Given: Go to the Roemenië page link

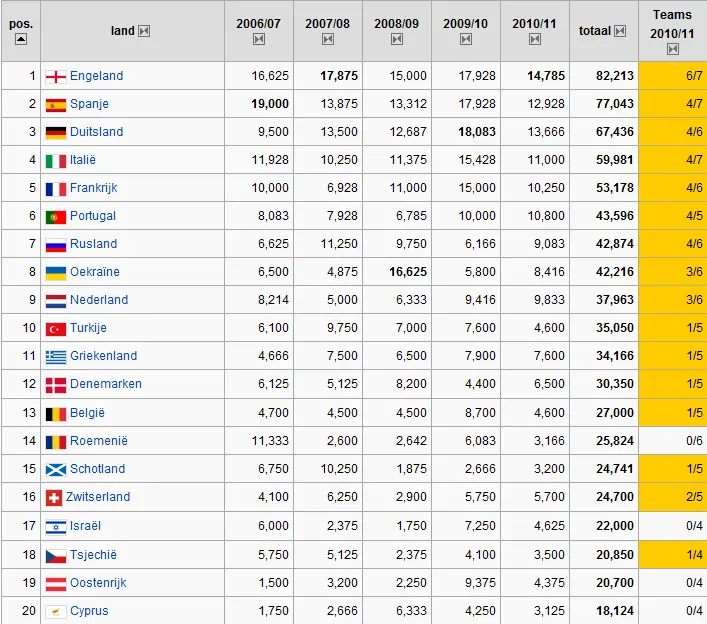Looking at the screenshot, I should coord(99,440).
